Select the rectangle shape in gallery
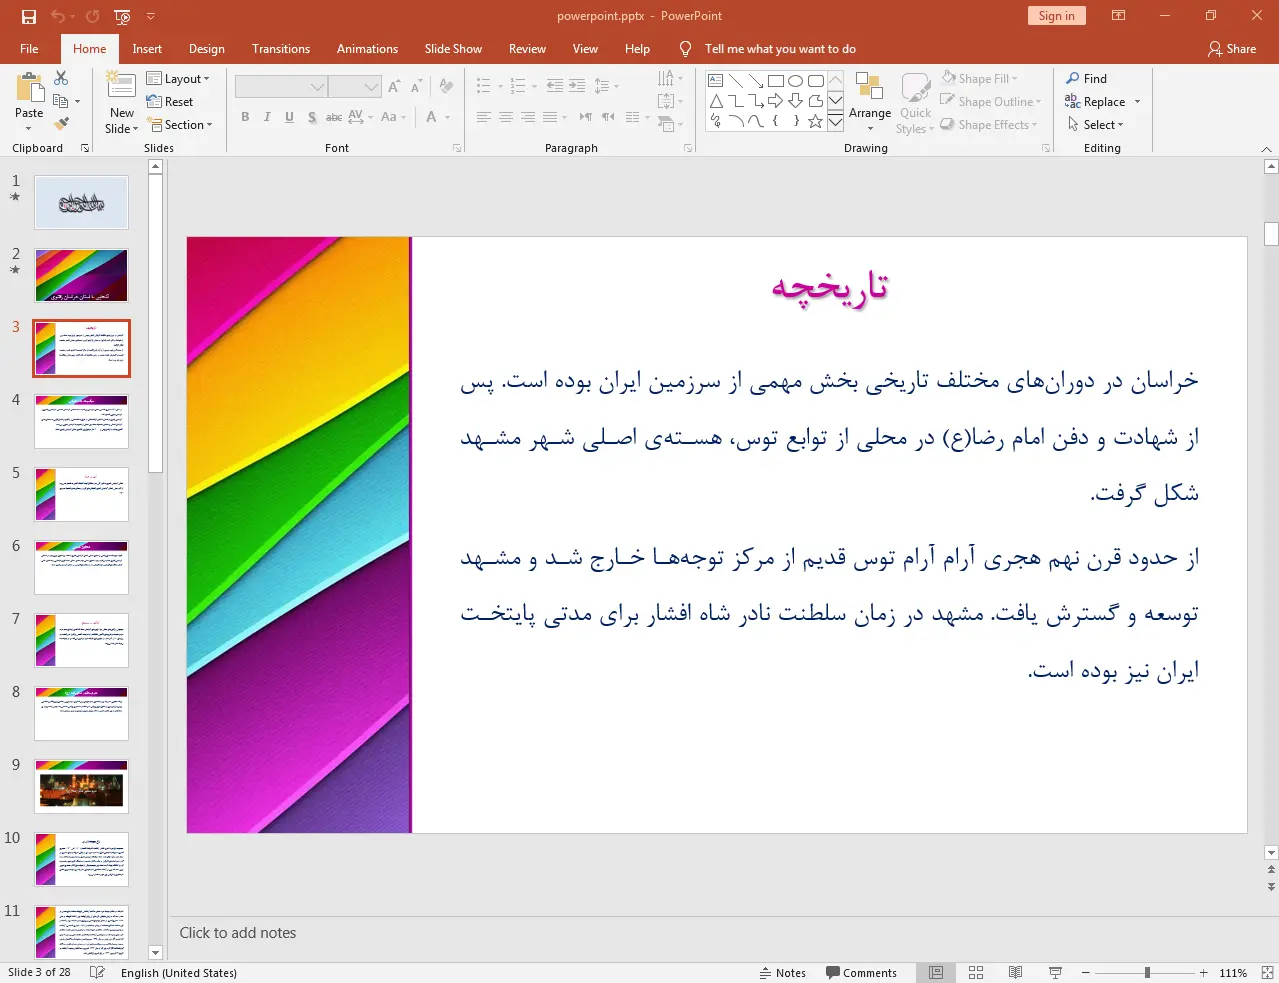The image size is (1279, 983). point(776,81)
